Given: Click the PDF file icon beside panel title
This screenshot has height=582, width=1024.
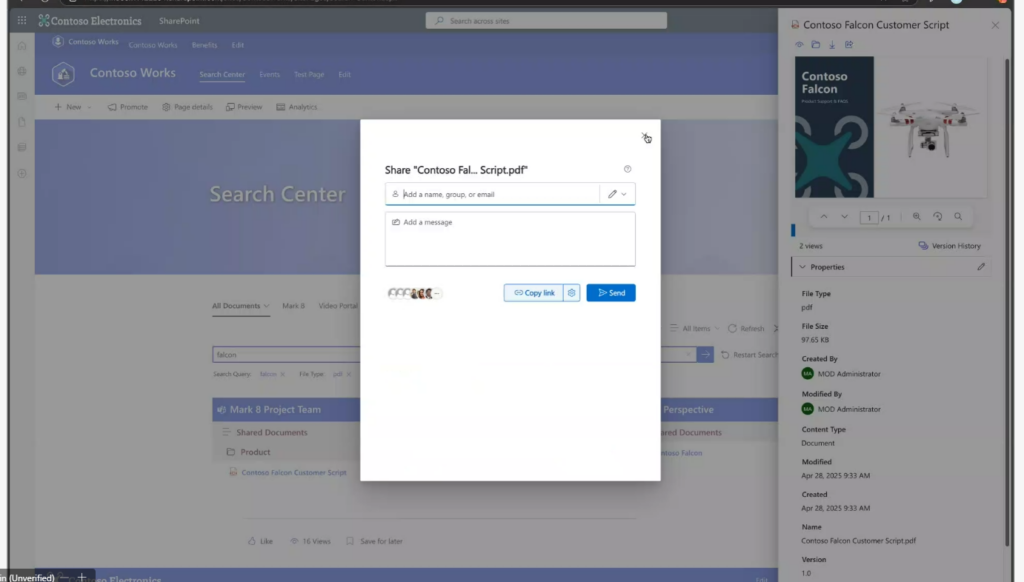Looking at the screenshot, I should point(795,25).
